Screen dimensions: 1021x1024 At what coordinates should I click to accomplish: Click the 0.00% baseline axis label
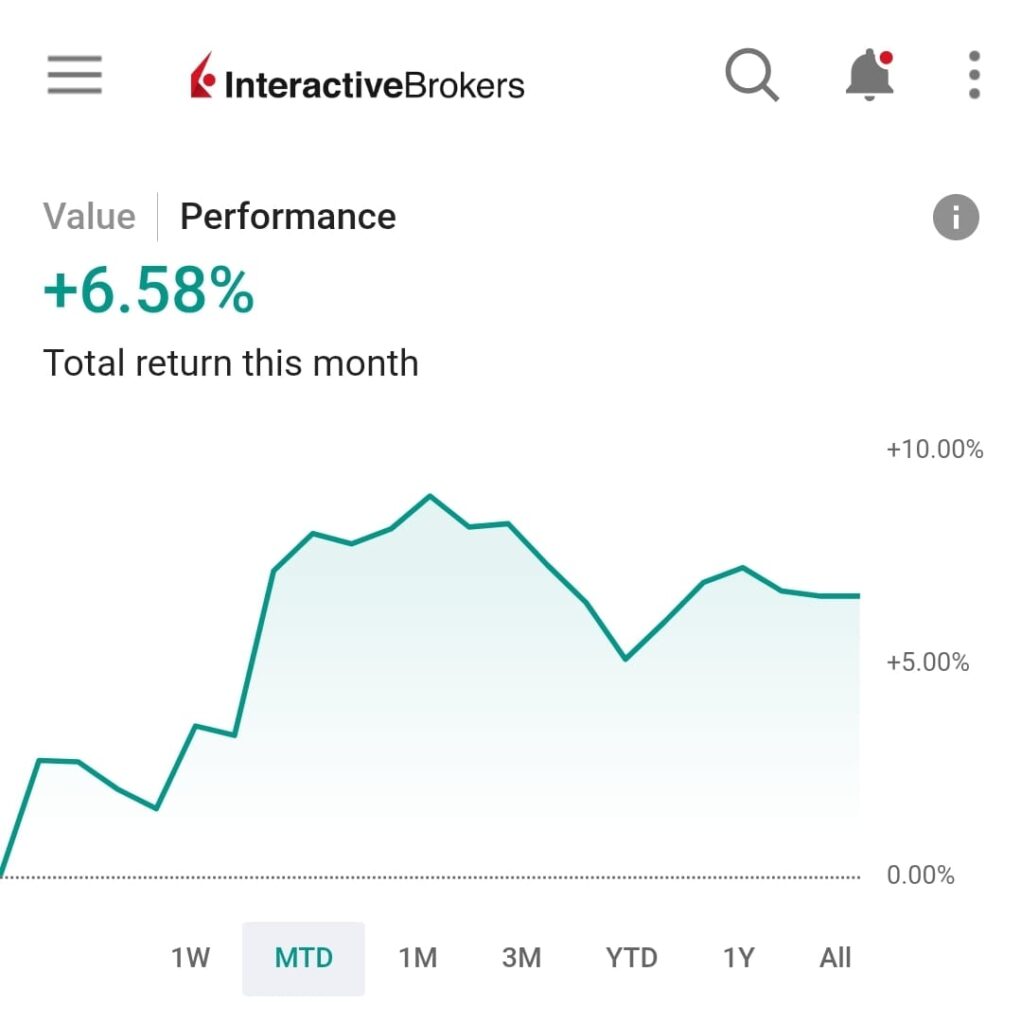pyautogui.click(x=920, y=876)
